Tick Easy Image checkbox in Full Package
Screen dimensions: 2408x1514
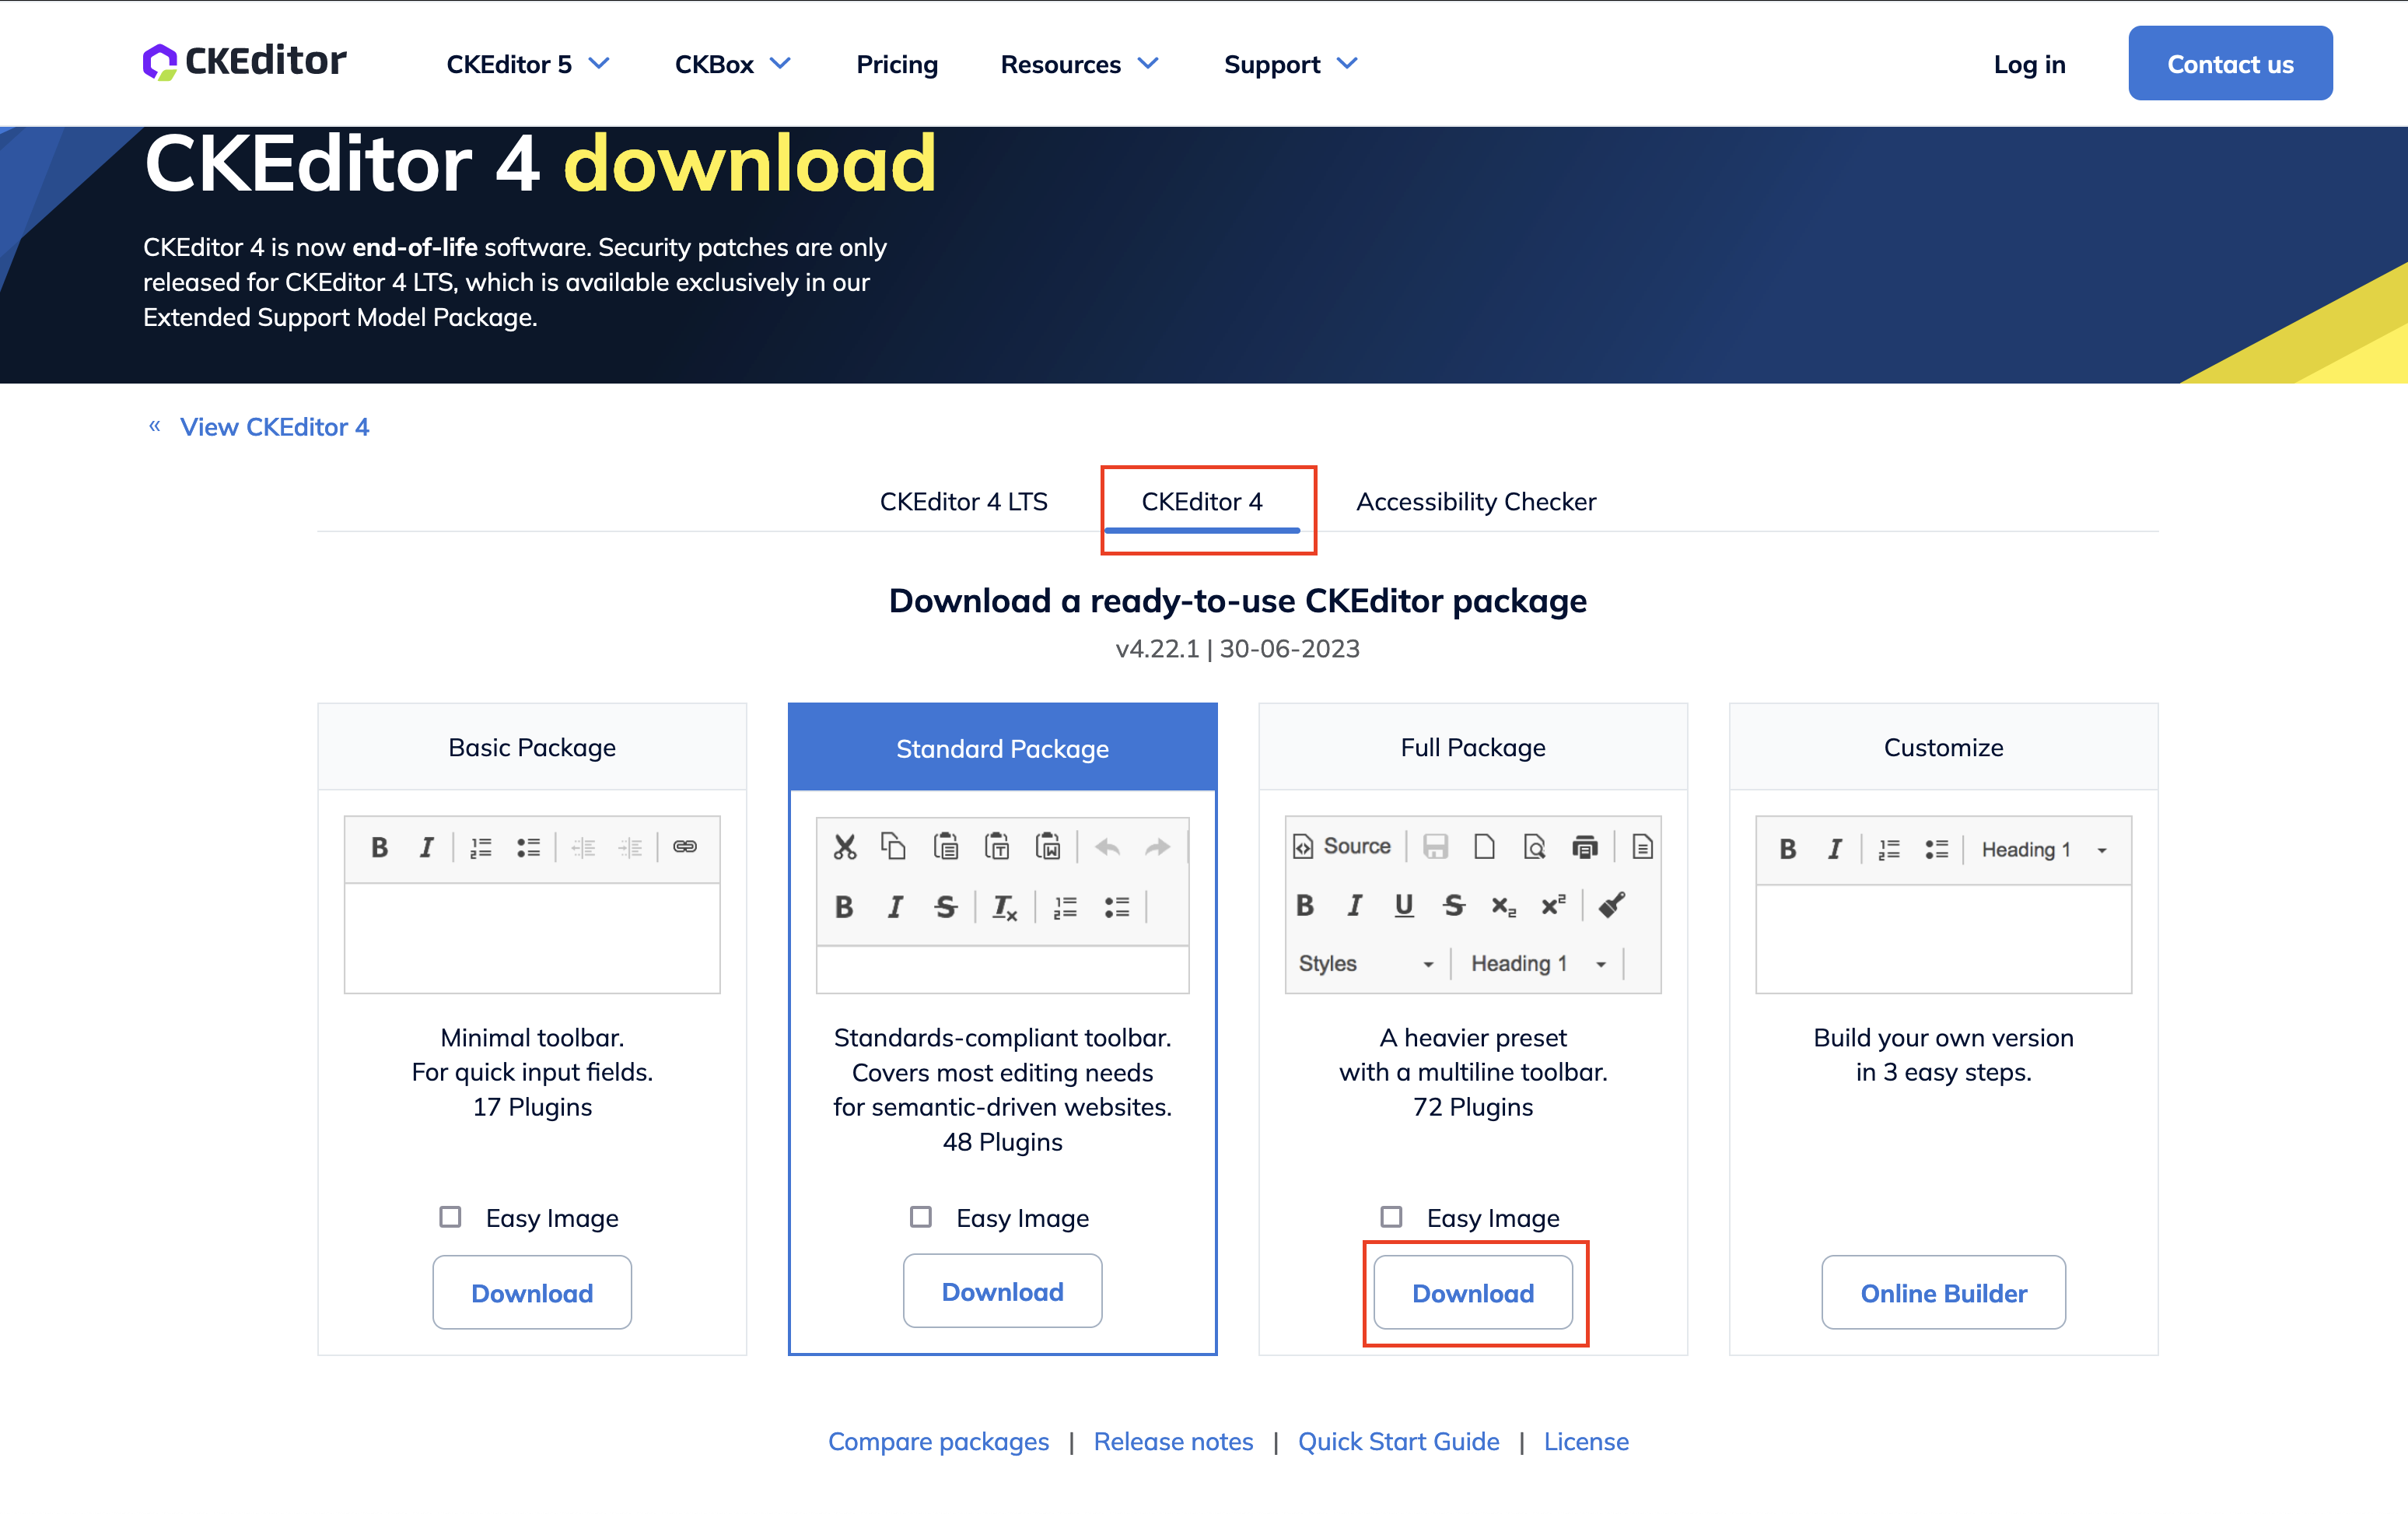point(1391,1217)
